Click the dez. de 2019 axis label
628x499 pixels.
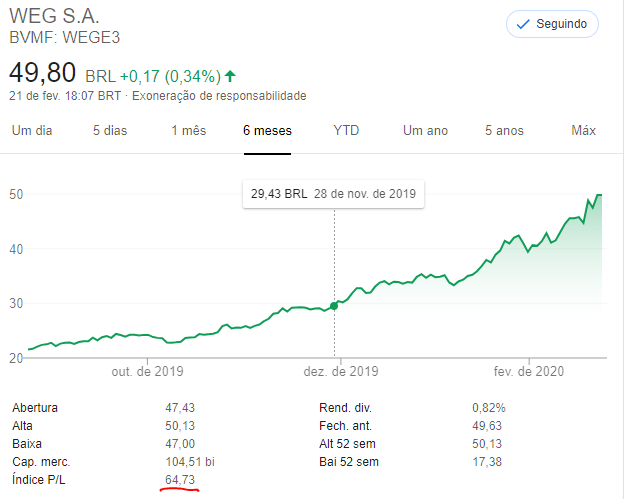tap(341, 372)
